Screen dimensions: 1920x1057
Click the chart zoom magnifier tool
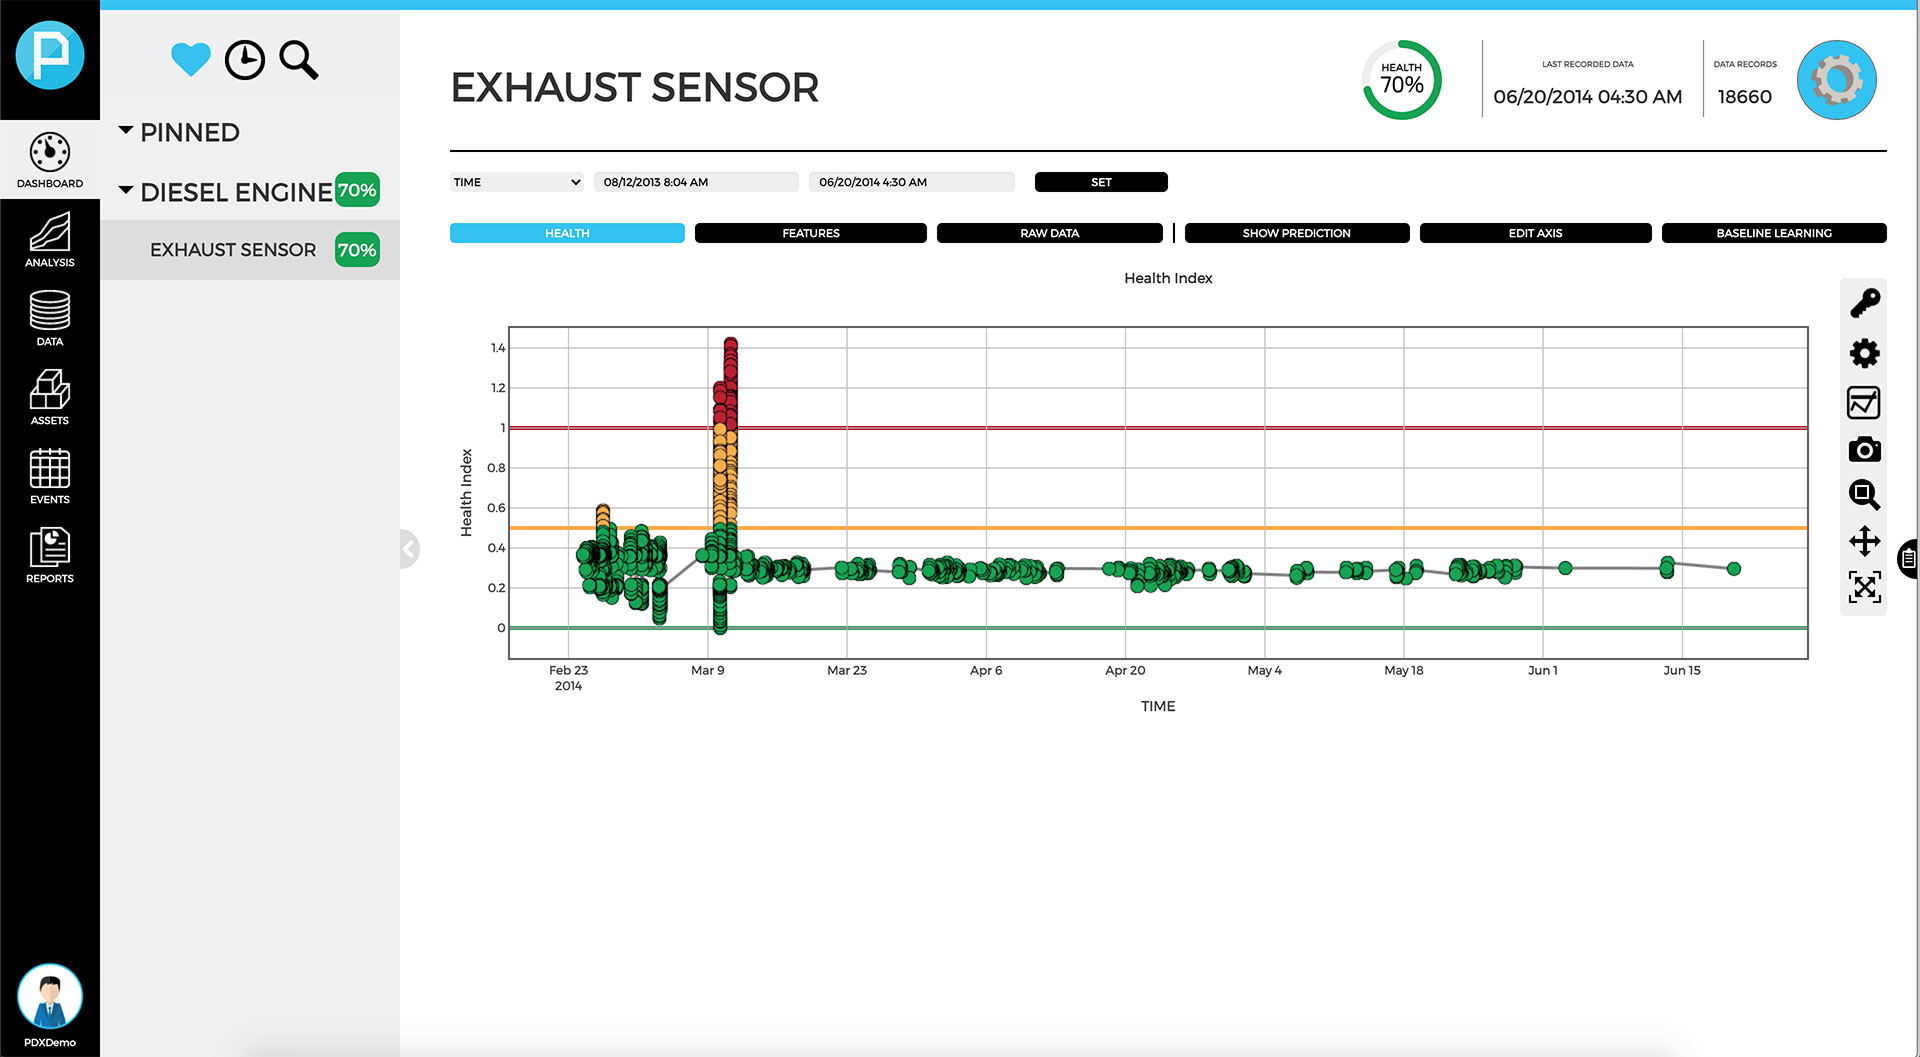1864,494
